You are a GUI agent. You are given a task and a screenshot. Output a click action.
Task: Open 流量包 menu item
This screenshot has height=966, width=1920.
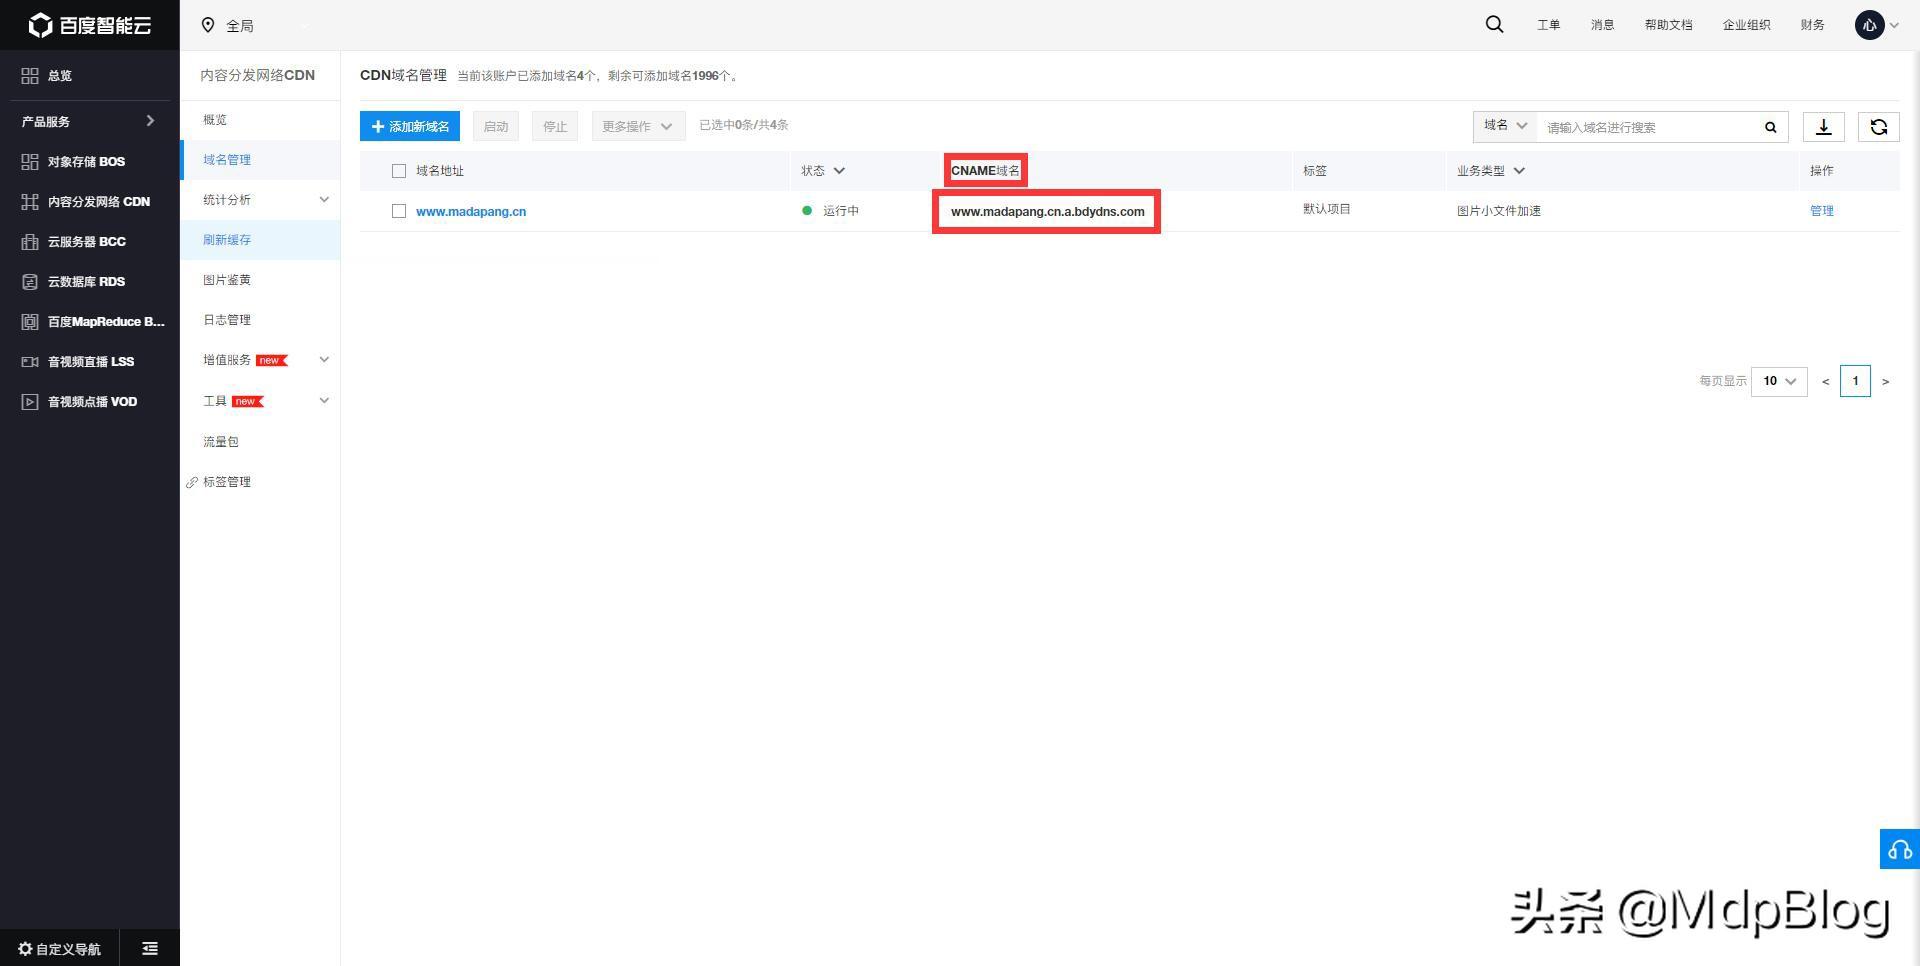221,442
